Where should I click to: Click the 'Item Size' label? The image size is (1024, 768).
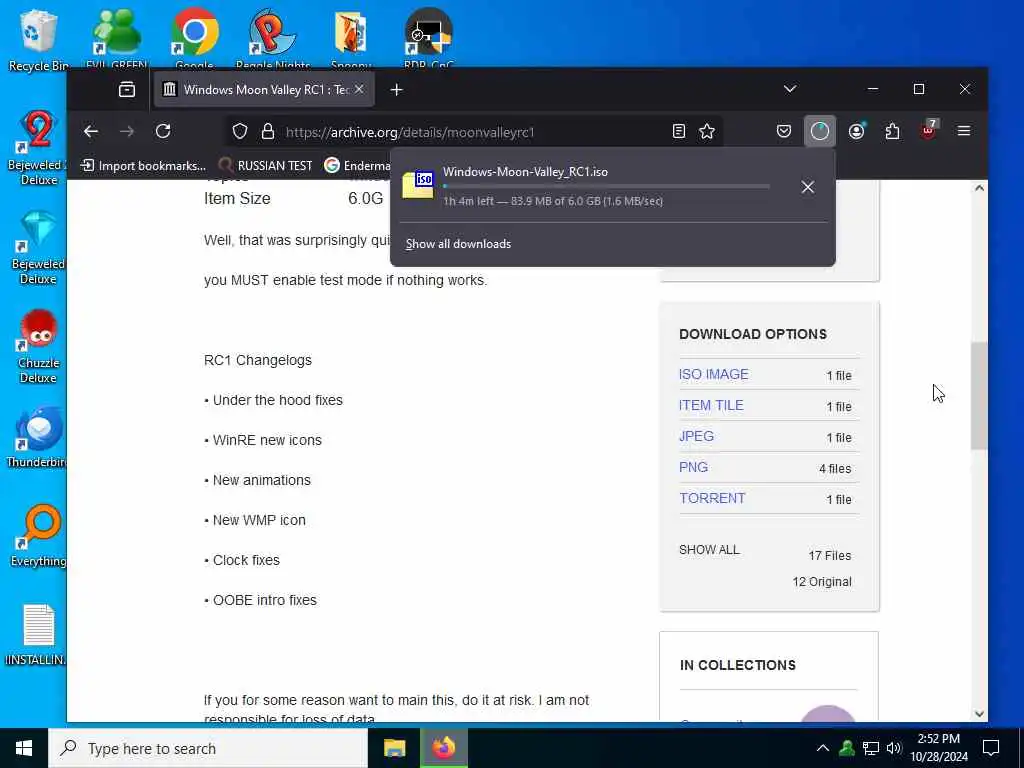coord(237,199)
